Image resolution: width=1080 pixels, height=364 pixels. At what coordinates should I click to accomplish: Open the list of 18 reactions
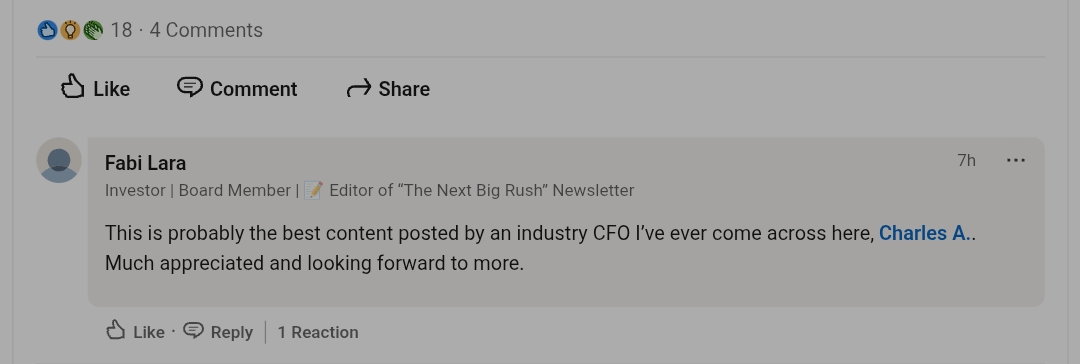pos(121,30)
